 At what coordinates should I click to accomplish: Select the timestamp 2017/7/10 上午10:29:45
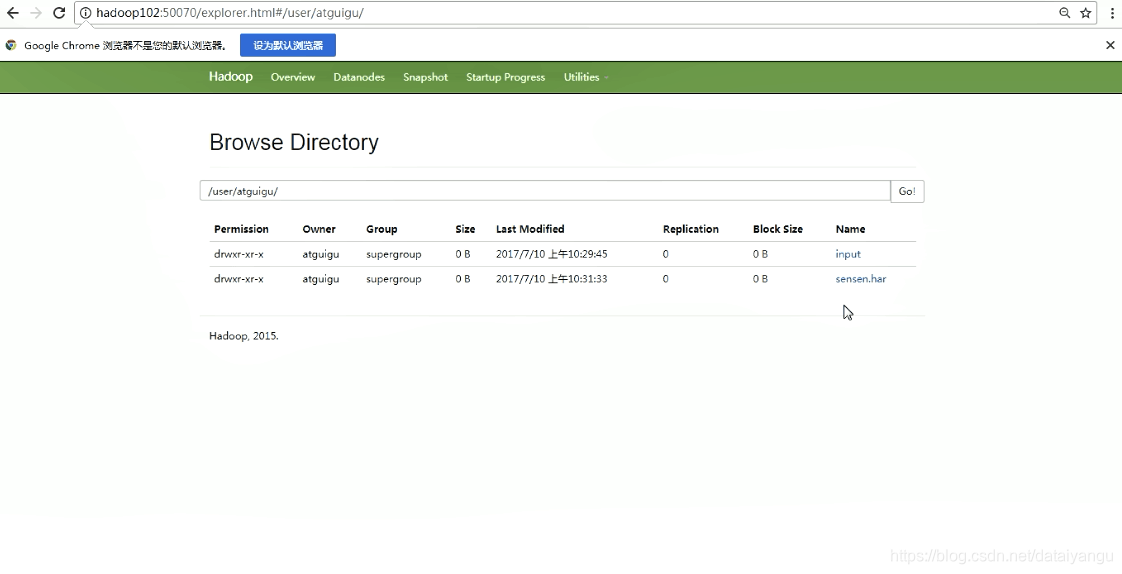(x=552, y=254)
